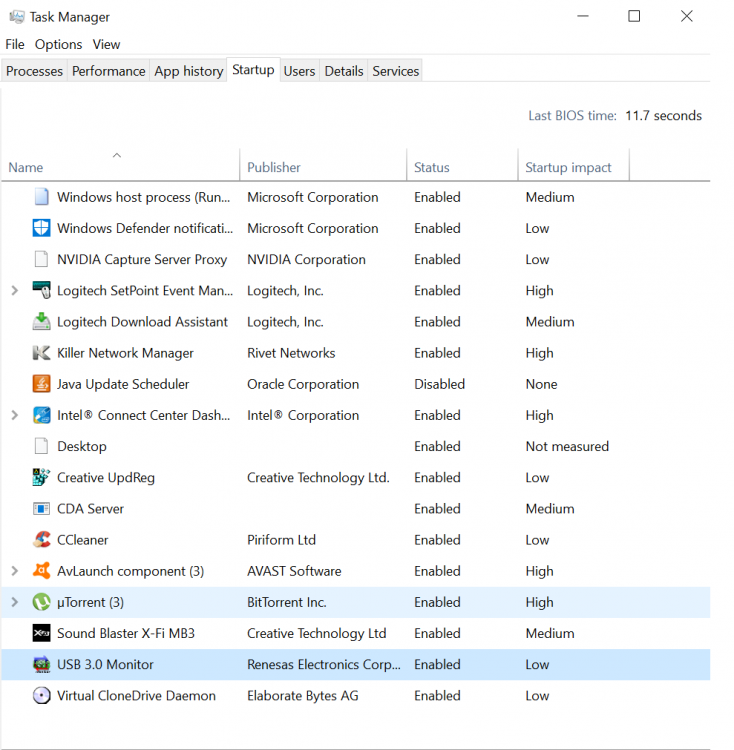Open the Options menu
734x750 pixels.
pos(58,44)
